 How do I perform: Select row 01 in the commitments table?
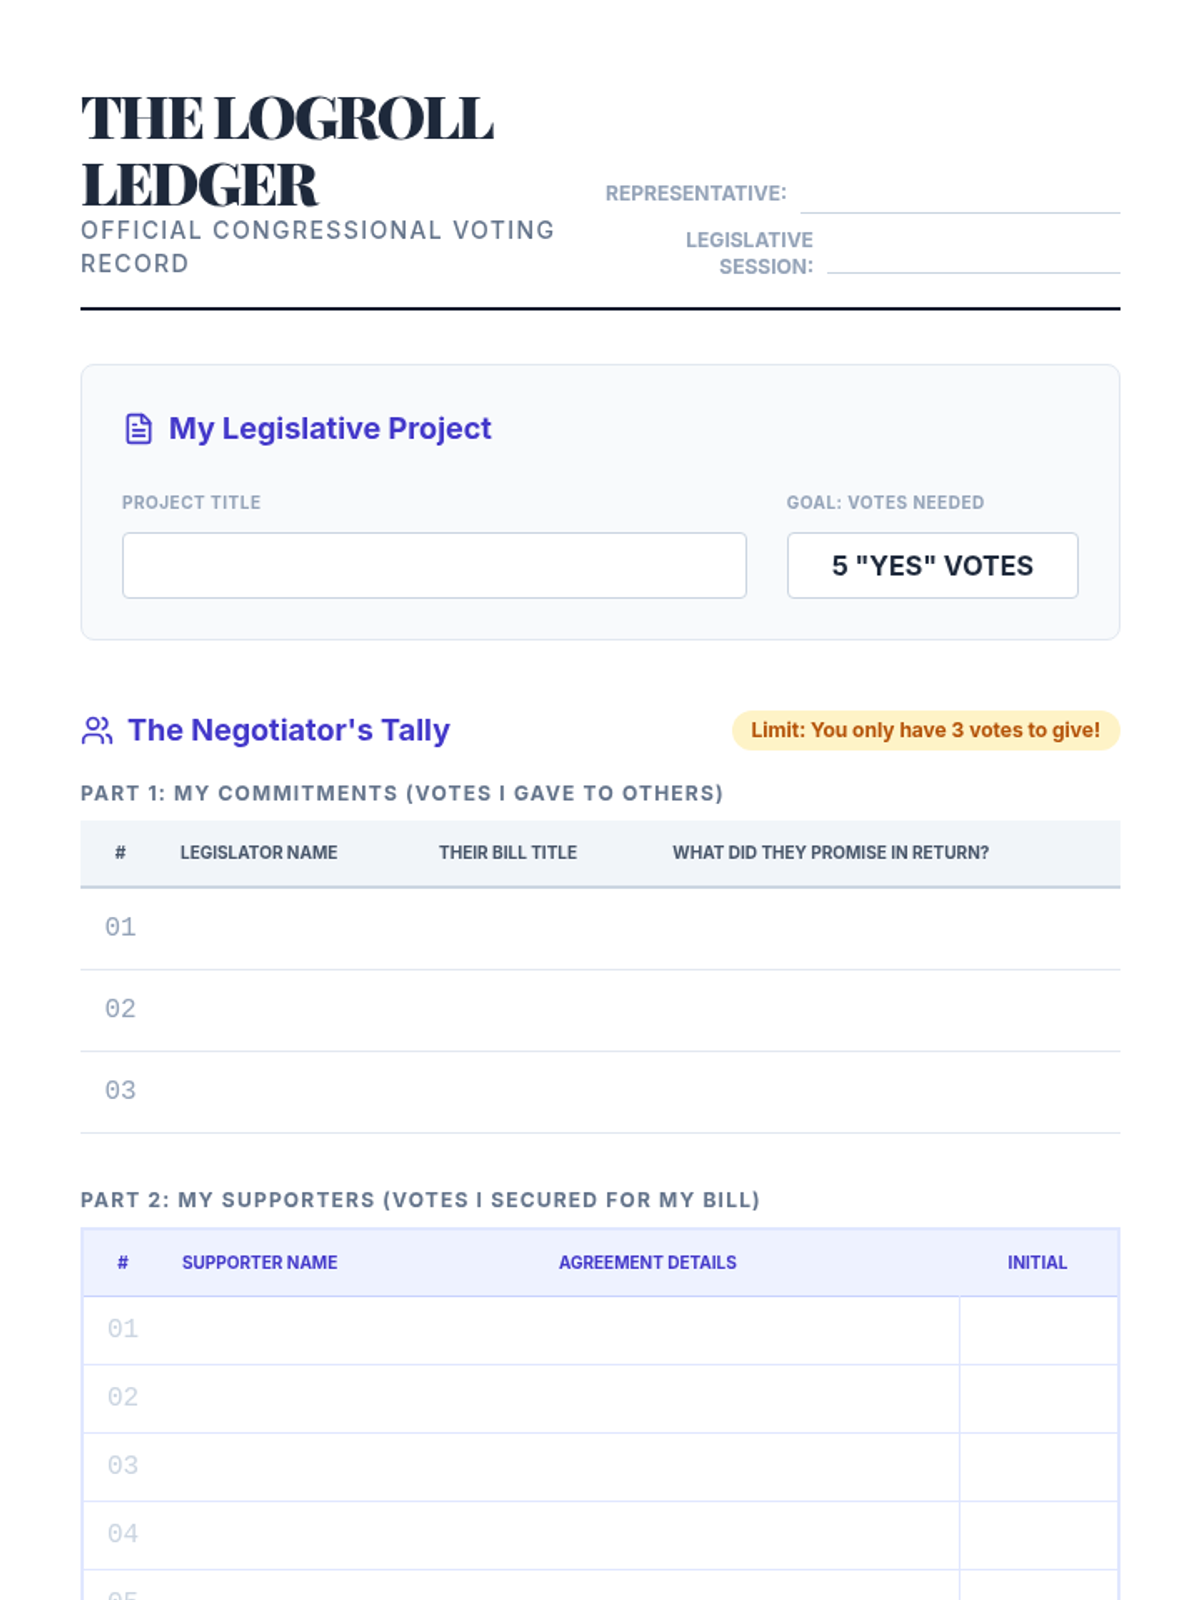click(600, 929)
